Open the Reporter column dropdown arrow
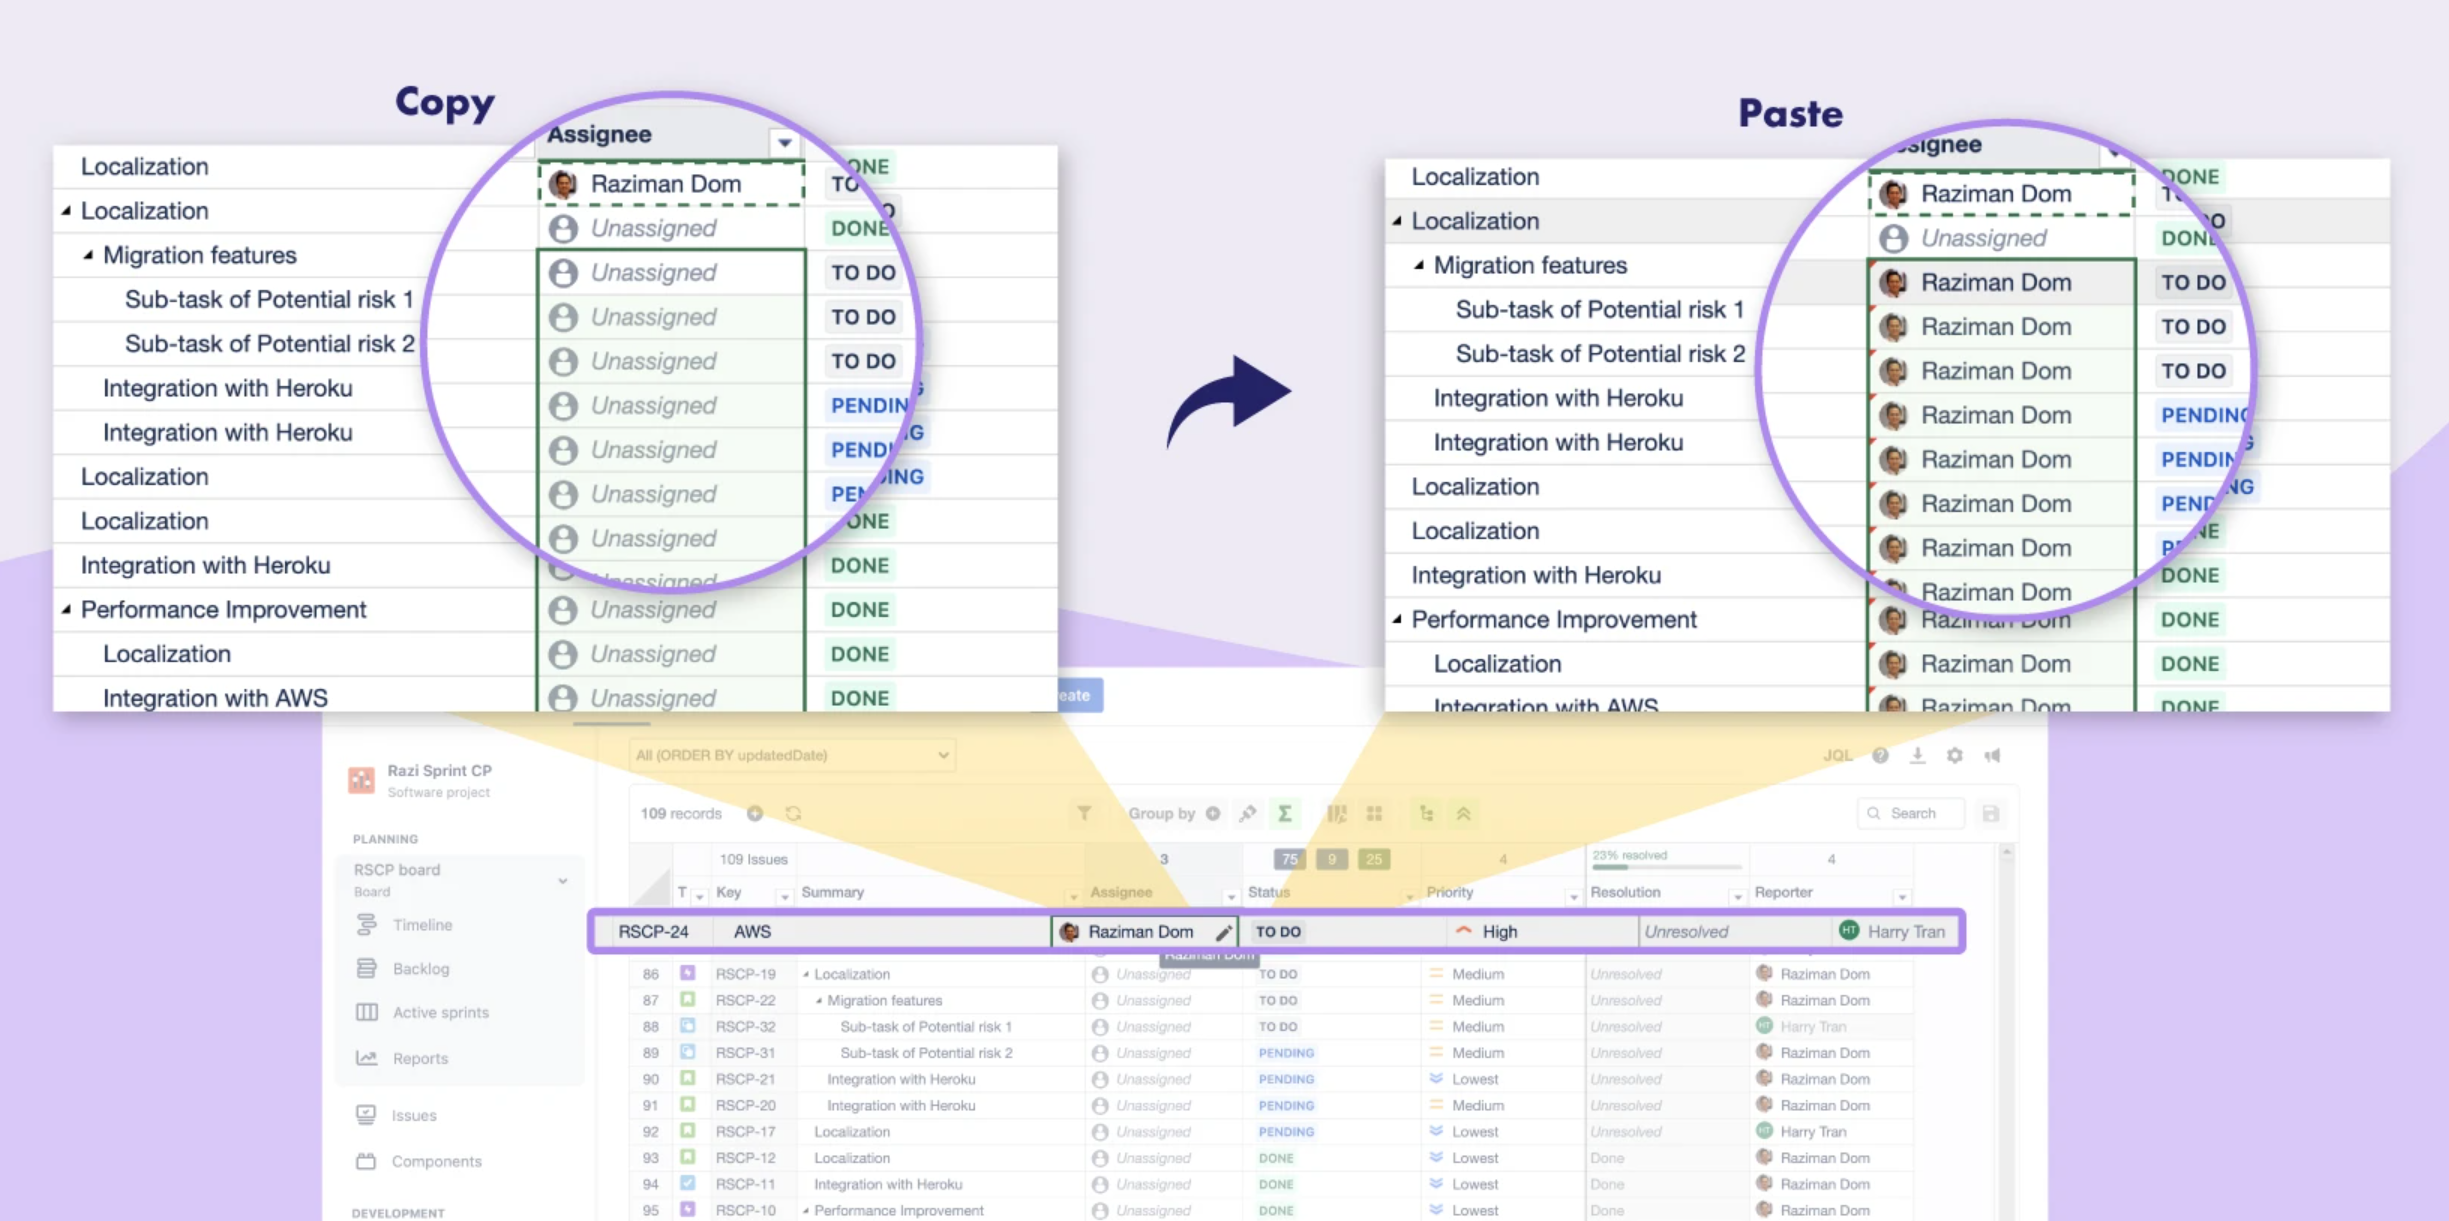Screen dimensions: 2449x1221 pos(1902,896)
